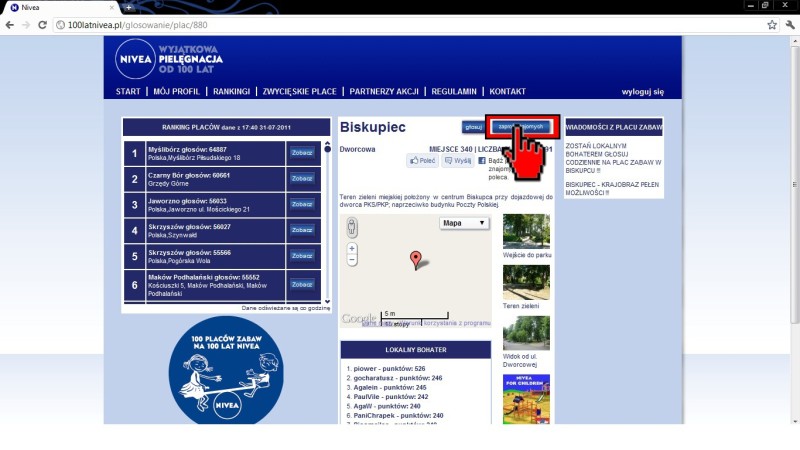The image size is (800, 450).
Task: Click hero entry AgaW - punktów: 240
Action: [x=387, y=406]
